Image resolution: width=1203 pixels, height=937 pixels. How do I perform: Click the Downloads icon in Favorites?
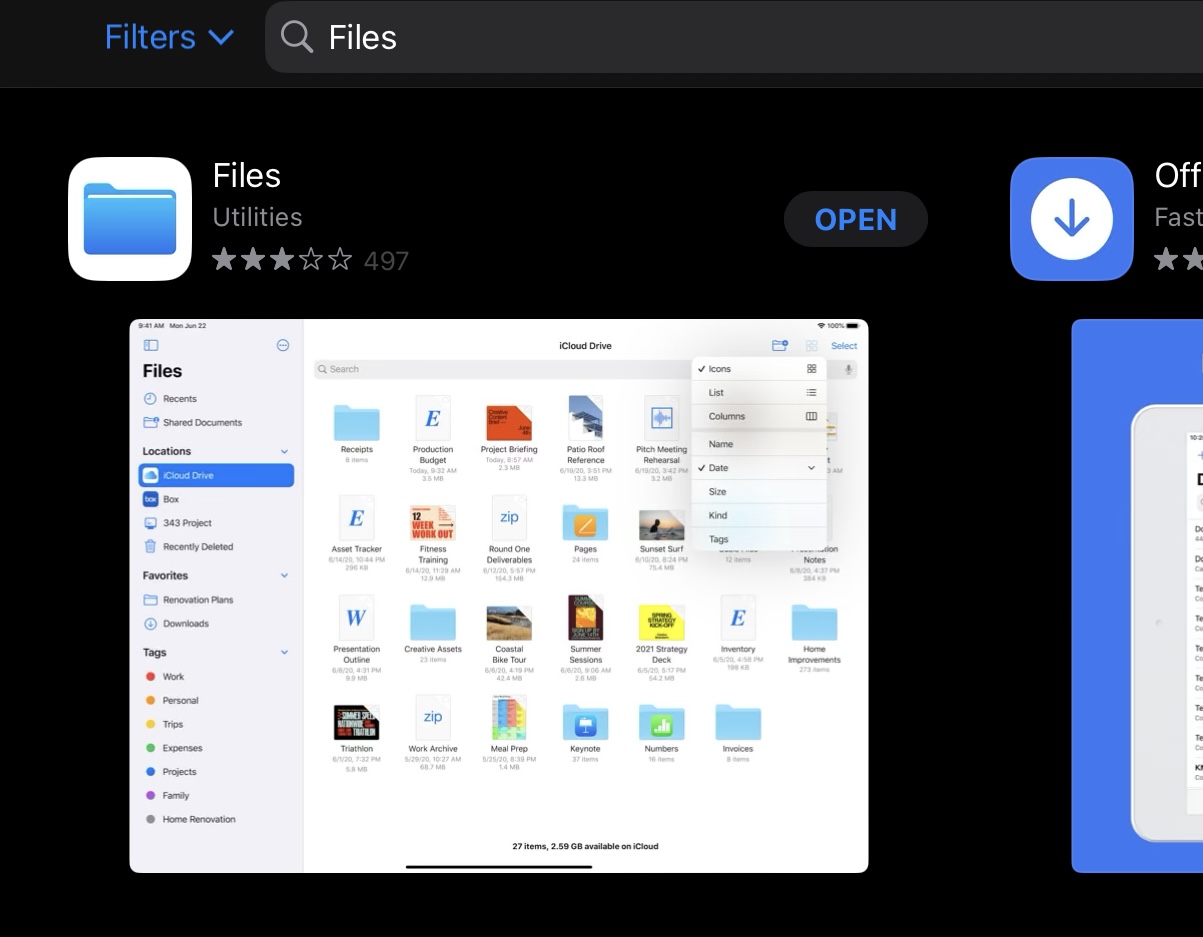coord(151,624)
